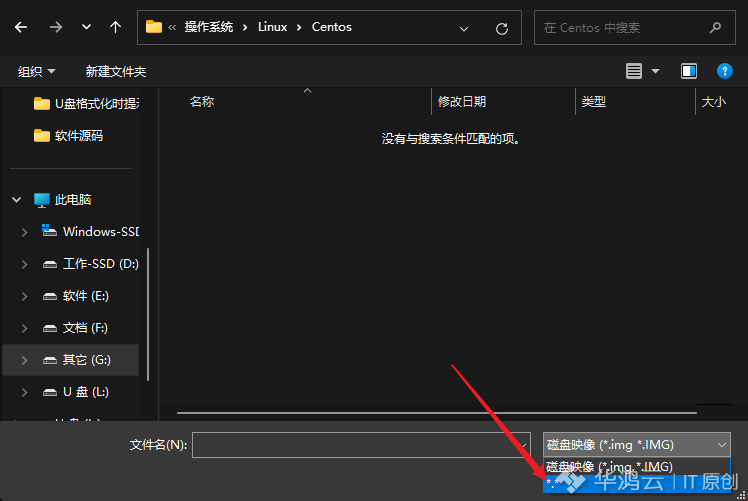The image size is (748, 501).
Task: Click the file list horizontal scrollbar
Action: pyautogui.click(x=436, y=413)
